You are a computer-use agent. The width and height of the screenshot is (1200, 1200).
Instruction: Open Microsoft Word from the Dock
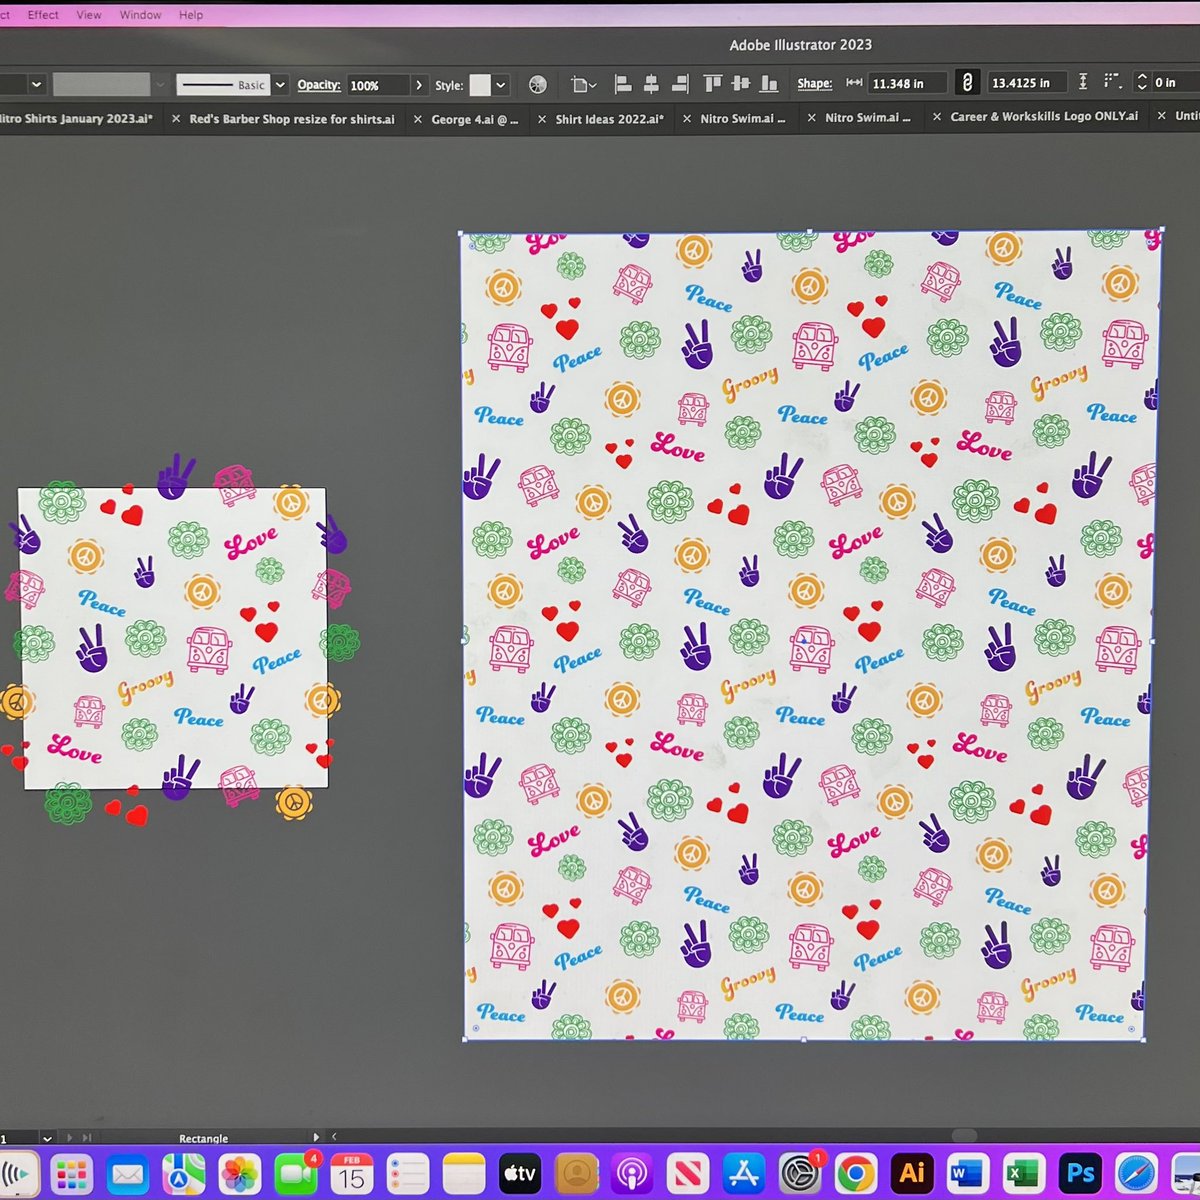click(x=968, y=1173)
